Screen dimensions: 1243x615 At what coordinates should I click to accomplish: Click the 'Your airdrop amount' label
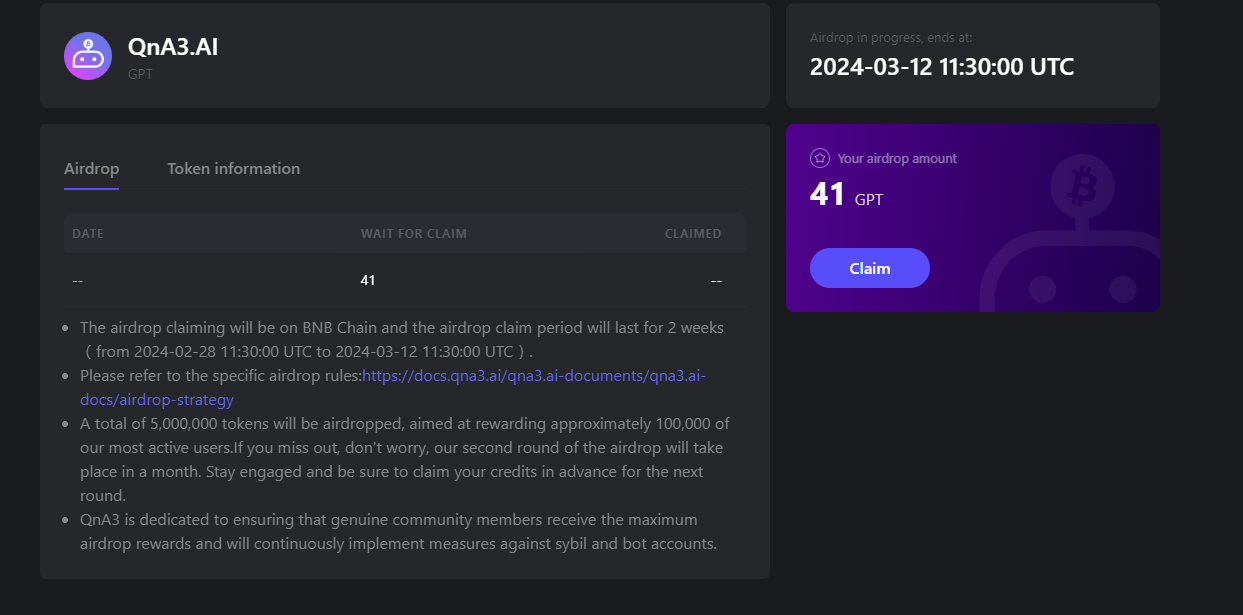(897, 158)
